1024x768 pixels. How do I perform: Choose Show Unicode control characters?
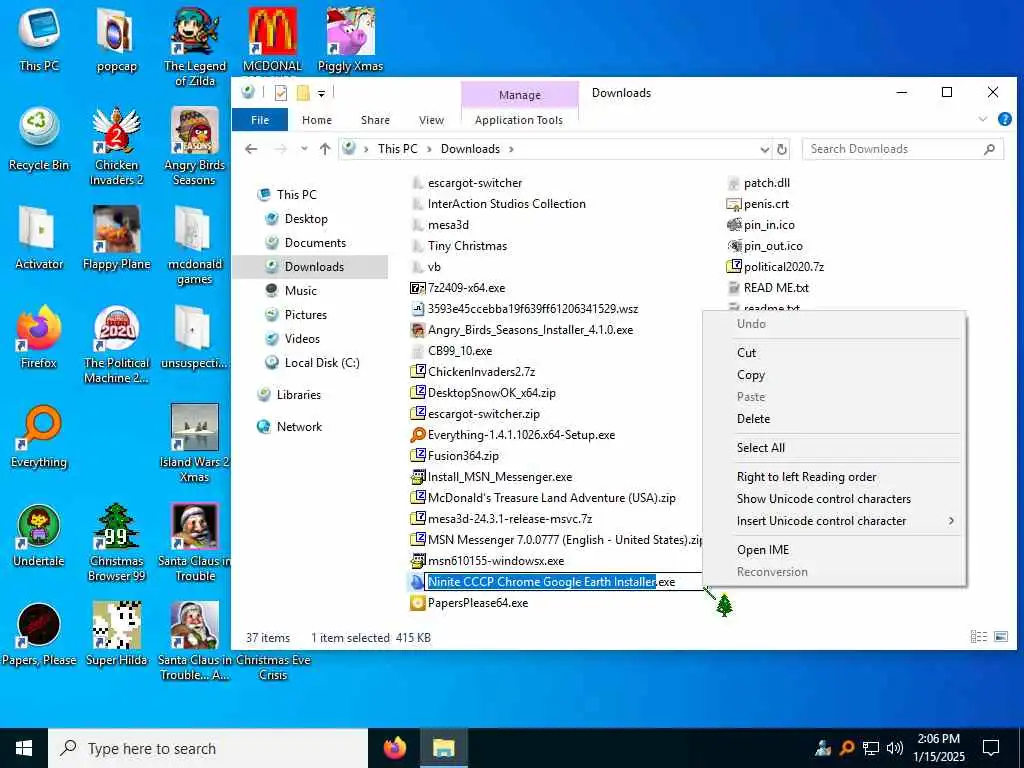[833, 499]
